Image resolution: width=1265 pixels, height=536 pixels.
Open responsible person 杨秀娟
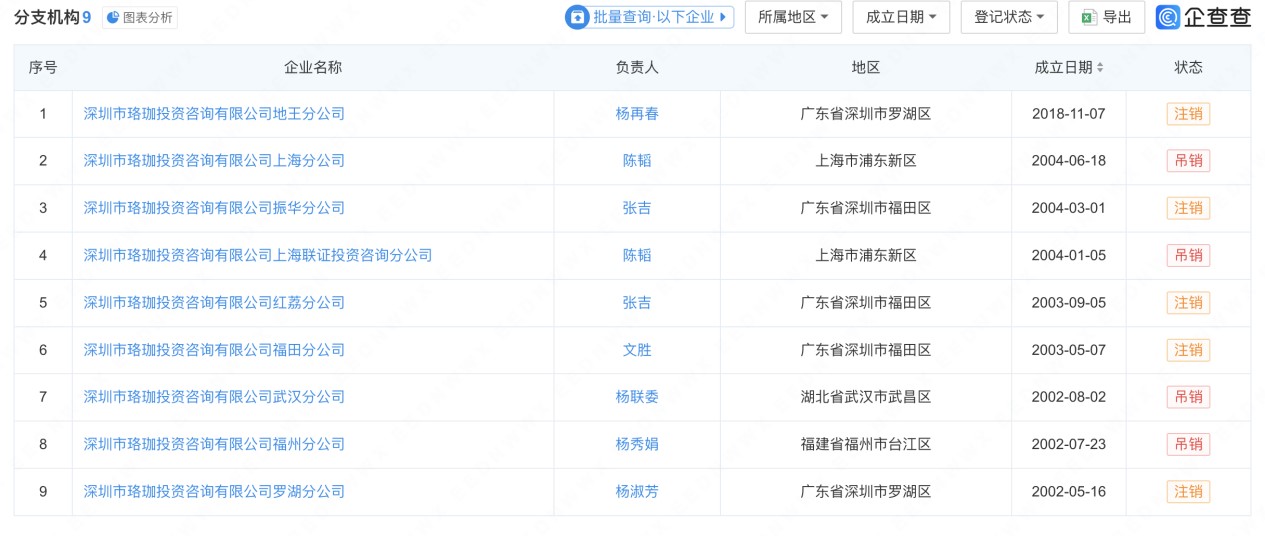637,444
